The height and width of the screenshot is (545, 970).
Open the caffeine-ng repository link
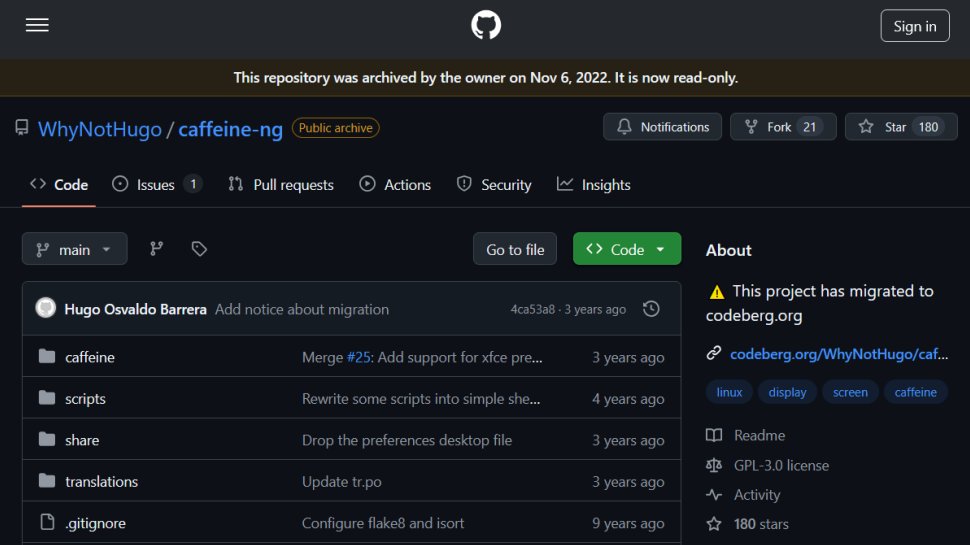[230, 129]
